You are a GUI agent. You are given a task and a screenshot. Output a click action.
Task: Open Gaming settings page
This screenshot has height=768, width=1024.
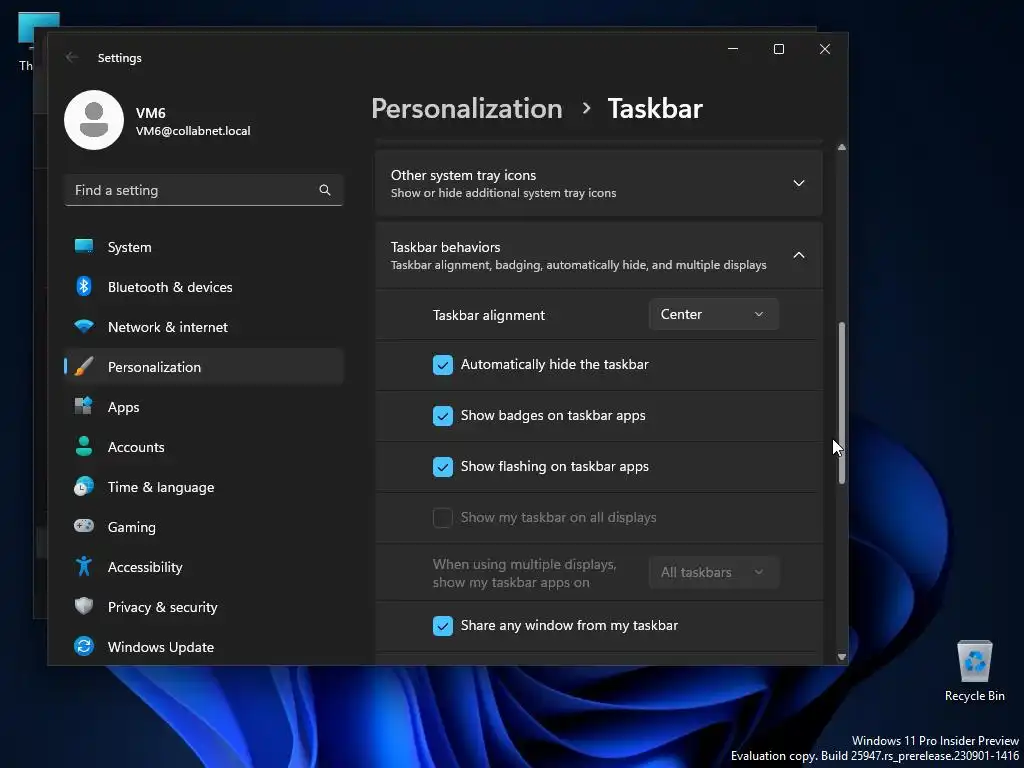point(204,526)
